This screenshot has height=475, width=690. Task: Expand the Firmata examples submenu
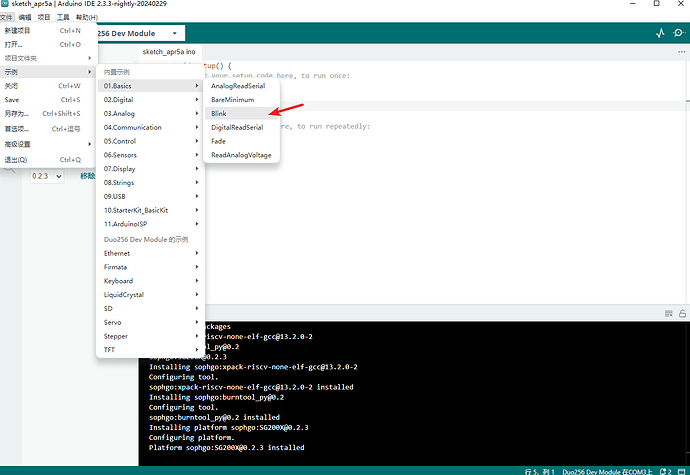[151, 267]
